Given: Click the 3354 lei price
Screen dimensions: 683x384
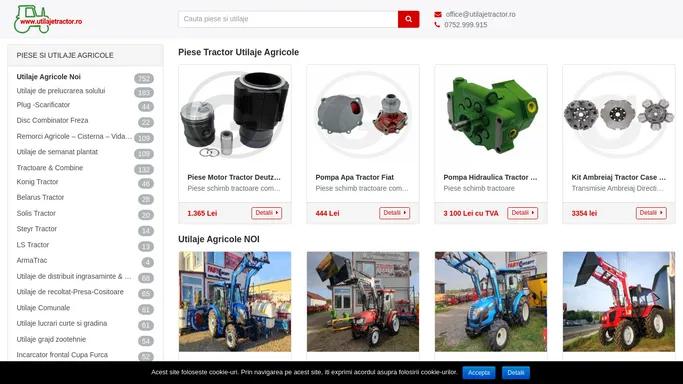Looking at the screenshot, I should pyautogui.click(x=584, y=213).
